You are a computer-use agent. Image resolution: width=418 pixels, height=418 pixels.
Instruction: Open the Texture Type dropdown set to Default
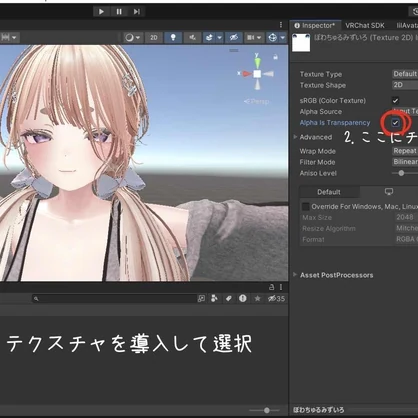click(405, 74)
